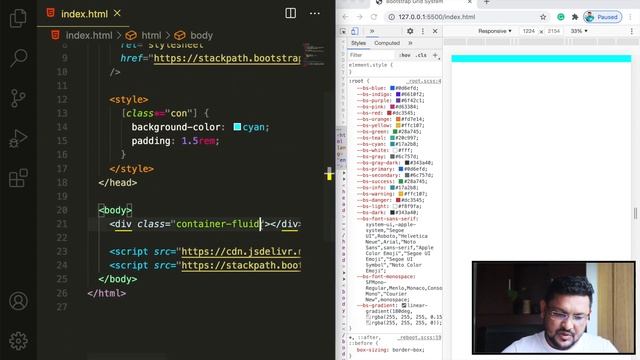Open the device toolbar more options menu
640x360 pixels.
(631, 31)
